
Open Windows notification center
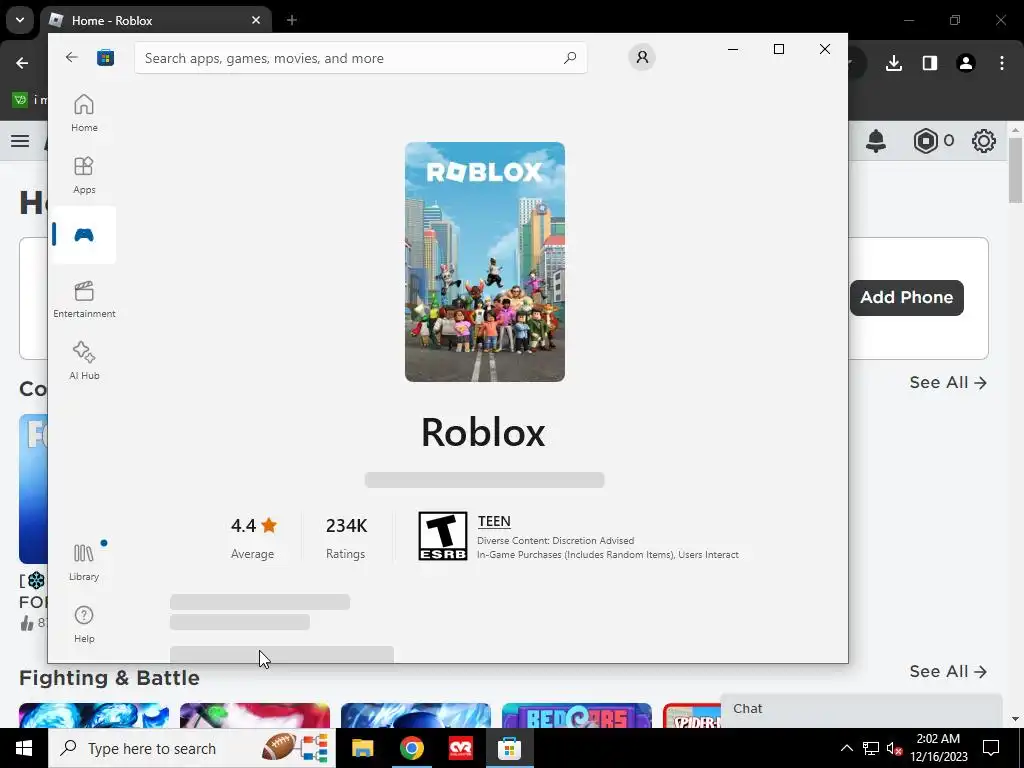[x=991, y=748]
